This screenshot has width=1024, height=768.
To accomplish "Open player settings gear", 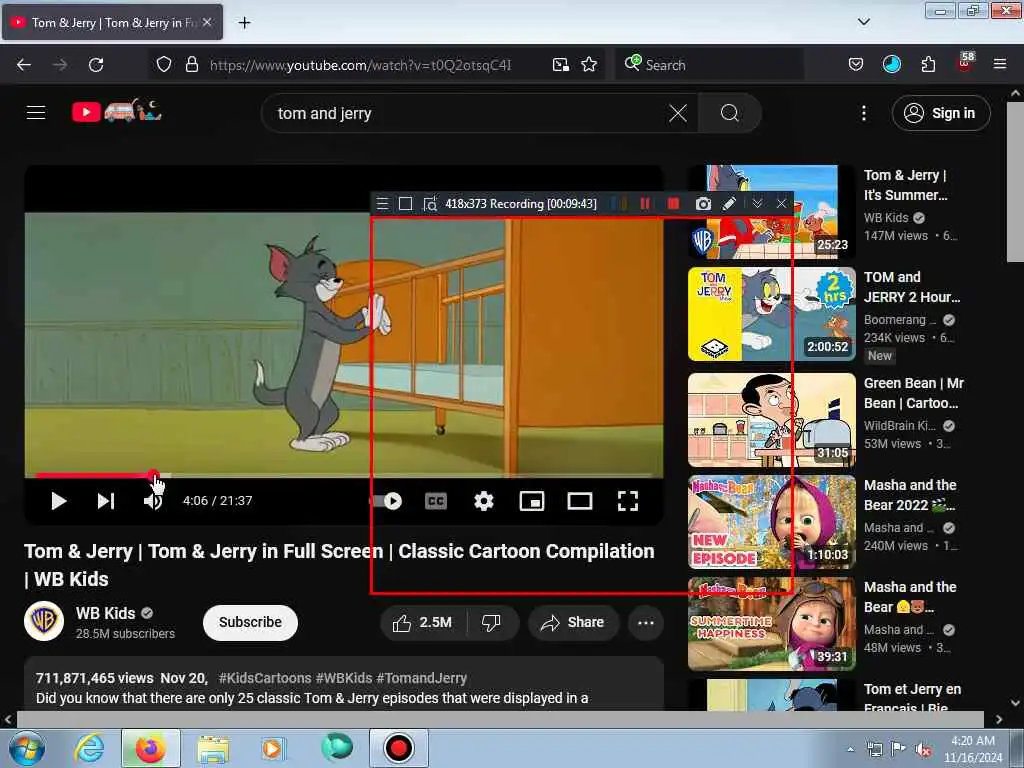I will (483, 501).
